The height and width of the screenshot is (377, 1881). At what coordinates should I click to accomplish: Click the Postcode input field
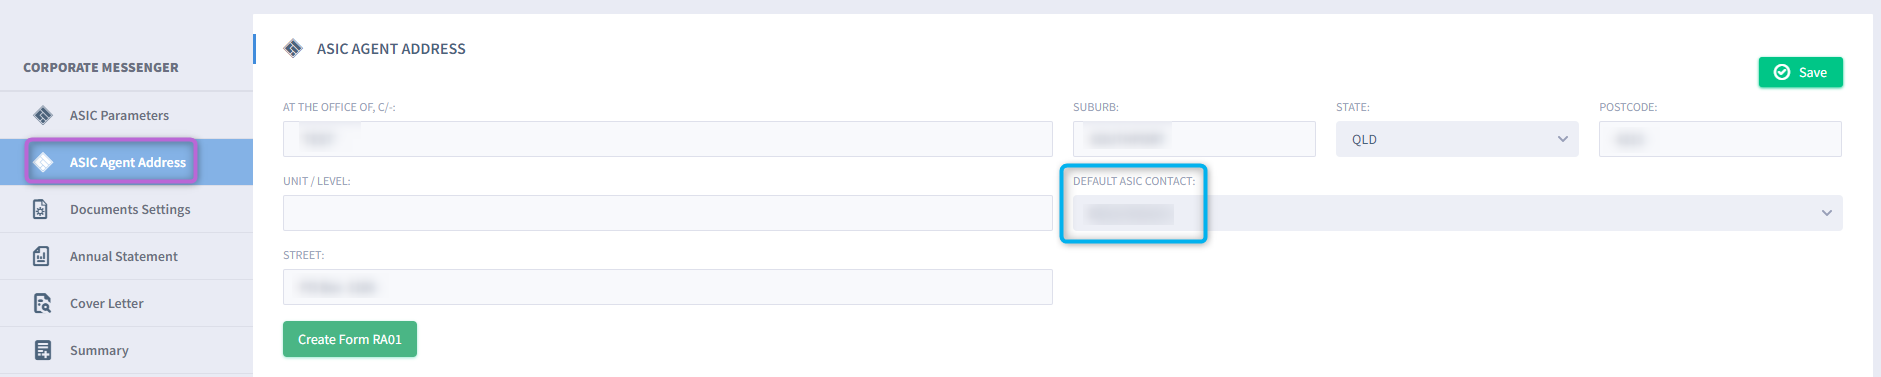1720,139
